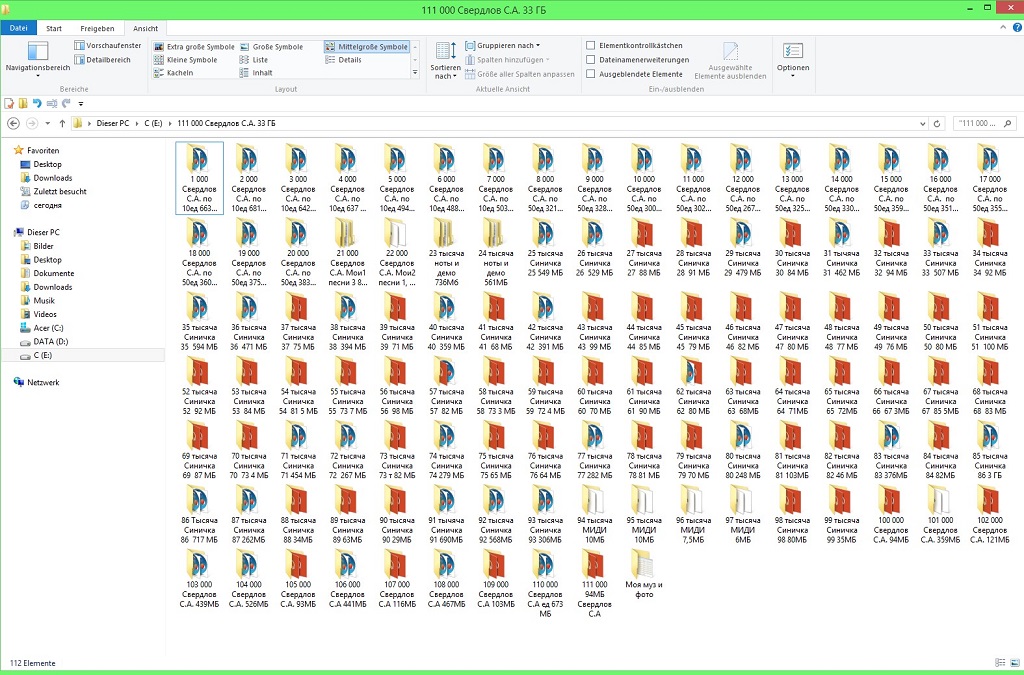Image resolution: width=1024 pixels, height=675 pixels.
Task: Open the Navigationsbereich pane options
Action: click(x=37, y=60)
